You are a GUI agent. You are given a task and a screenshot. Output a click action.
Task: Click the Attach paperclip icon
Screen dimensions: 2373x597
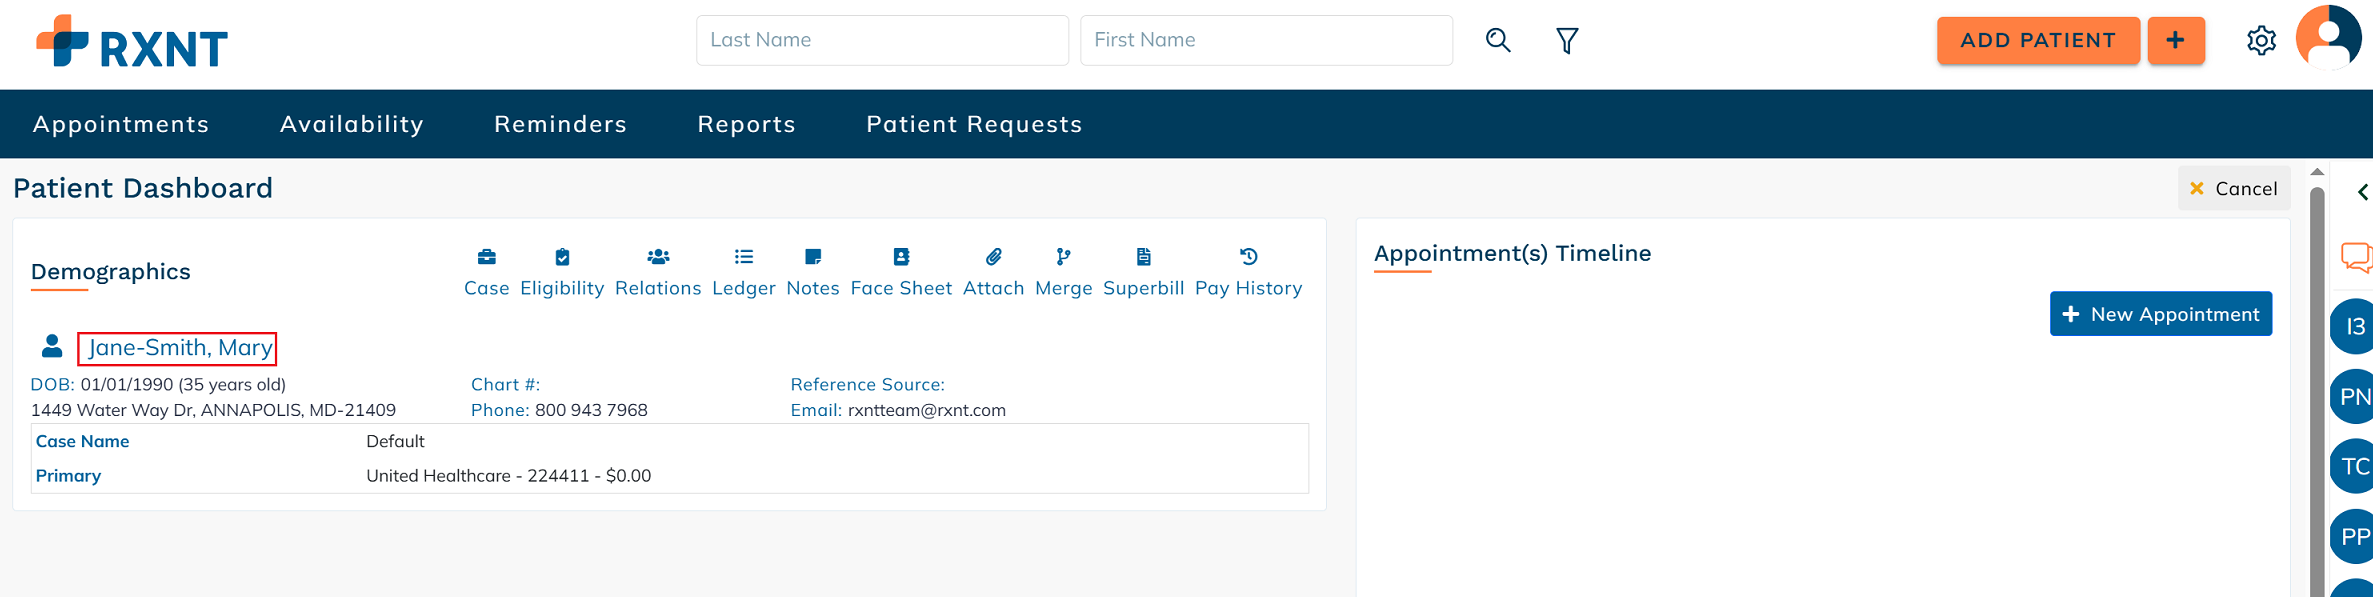[993, 258]
